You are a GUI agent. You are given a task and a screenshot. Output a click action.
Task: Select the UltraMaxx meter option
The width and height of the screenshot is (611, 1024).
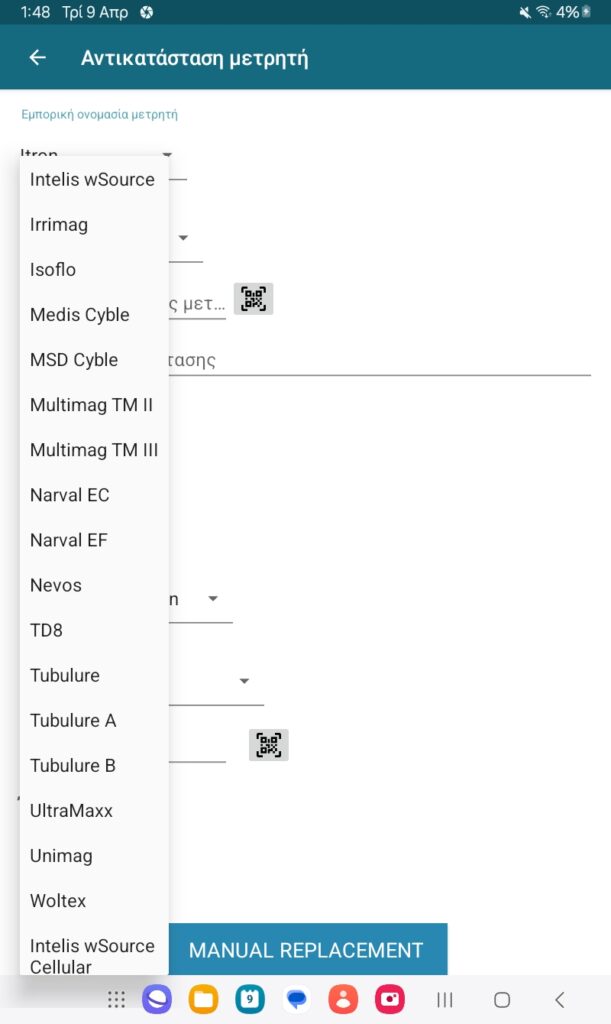point(72,811)
